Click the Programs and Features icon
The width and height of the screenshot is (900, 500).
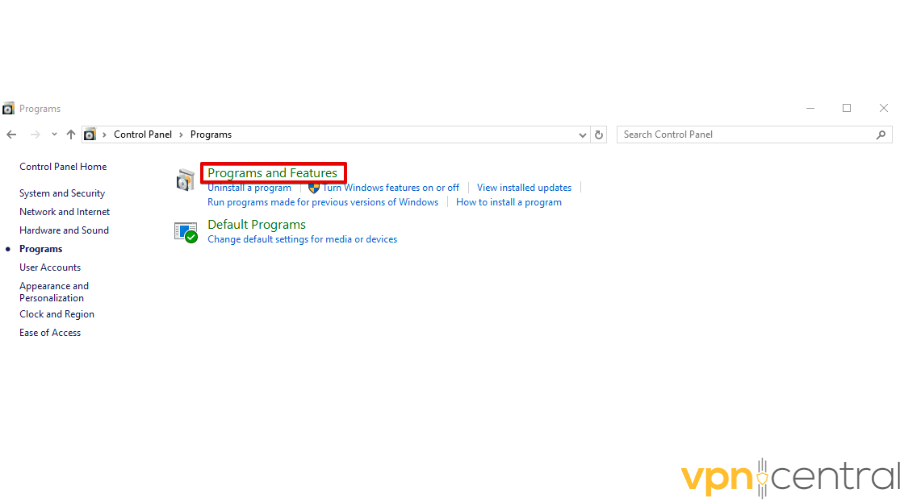[x=186, y=180]
